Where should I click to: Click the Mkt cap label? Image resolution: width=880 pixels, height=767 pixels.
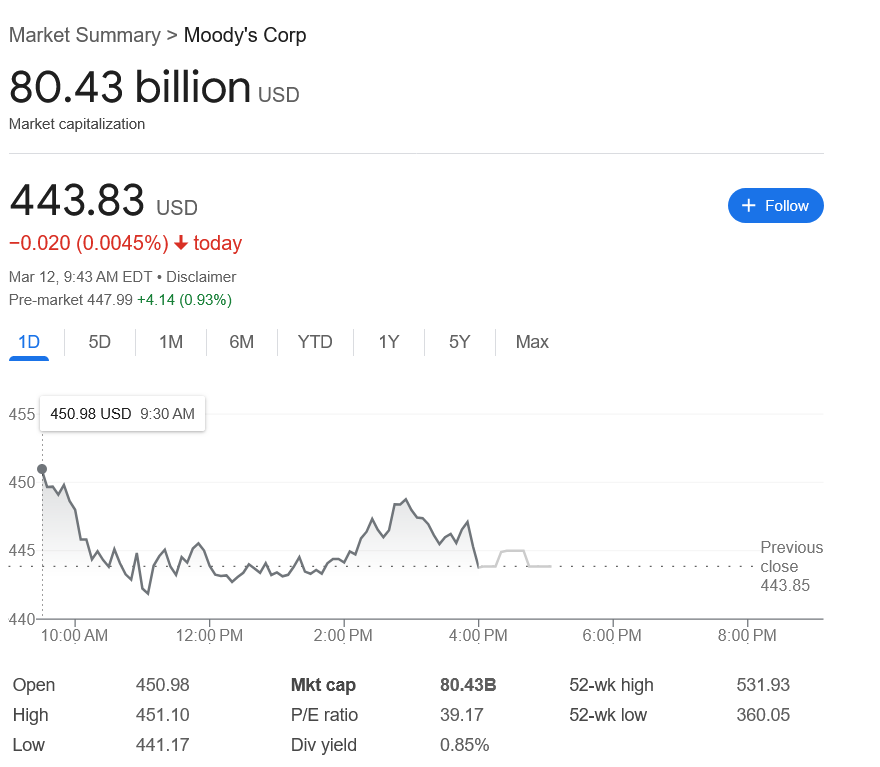point(323,685)
